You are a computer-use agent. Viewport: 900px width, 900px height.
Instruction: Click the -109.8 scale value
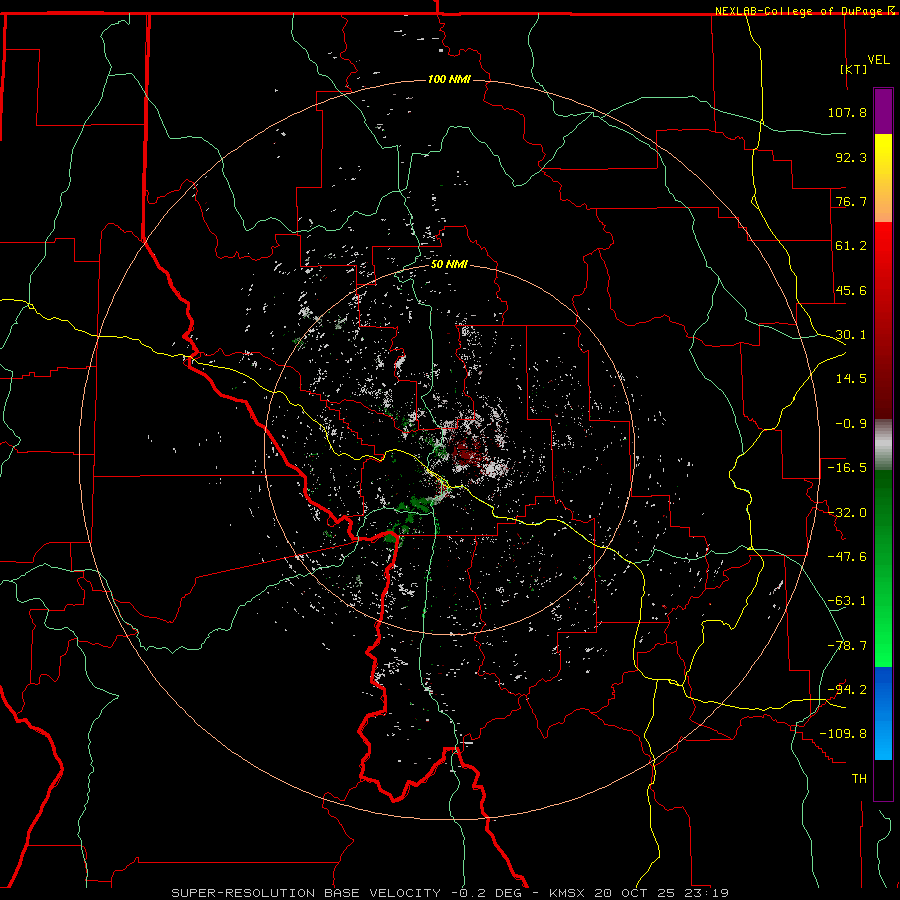tap(843, 734)
